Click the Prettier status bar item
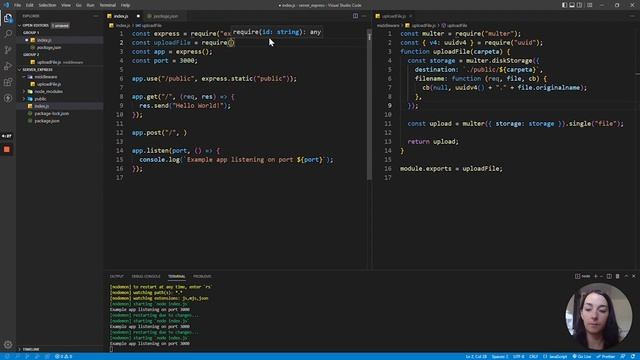Screen dimensions: 640x360 pyautogui.click(x=606, y=356)
